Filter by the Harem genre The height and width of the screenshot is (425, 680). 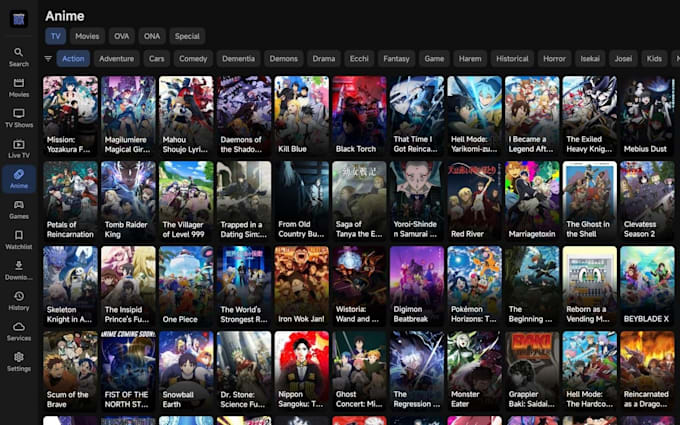tap(470, 59)
